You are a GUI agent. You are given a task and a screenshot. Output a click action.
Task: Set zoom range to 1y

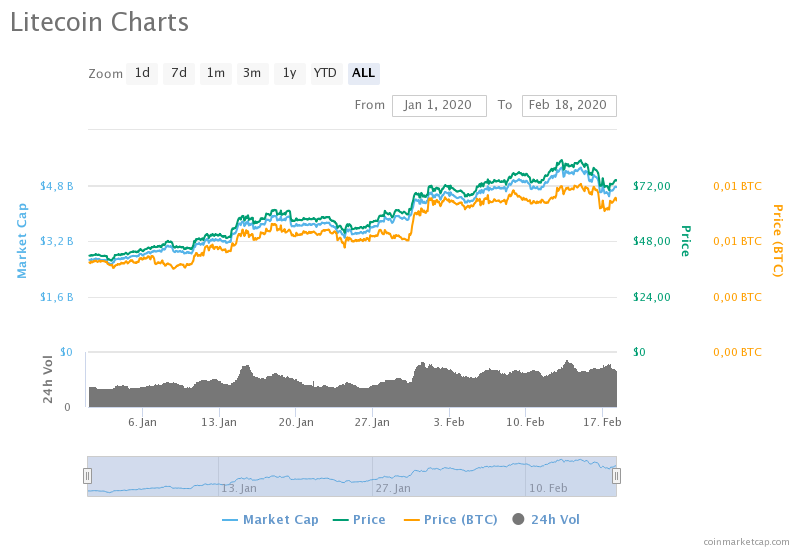[x=290, y=73]
